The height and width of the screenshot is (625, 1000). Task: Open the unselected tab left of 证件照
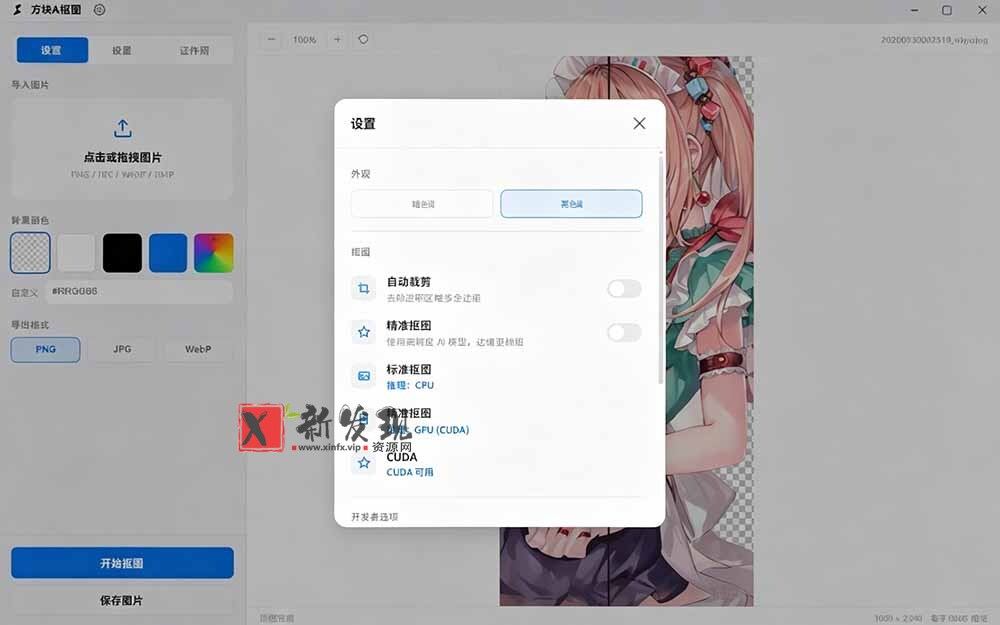pyautogui.click(x=122, y=50)
